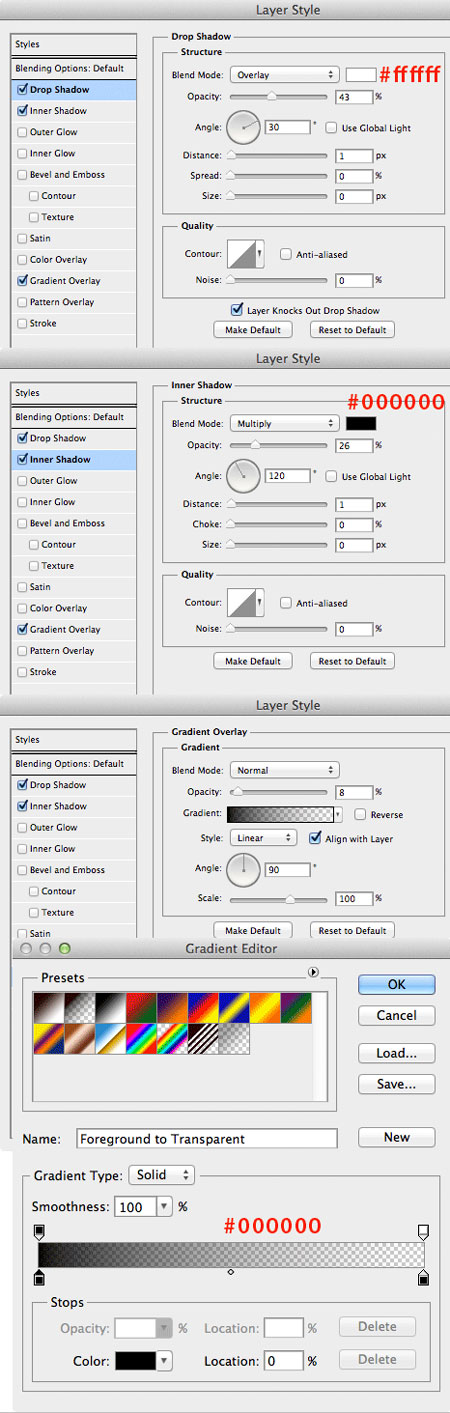The width and height of the screenshot is (450, 1413).
Task: Open the Linear style dropdown
Action: click(264, 838)
